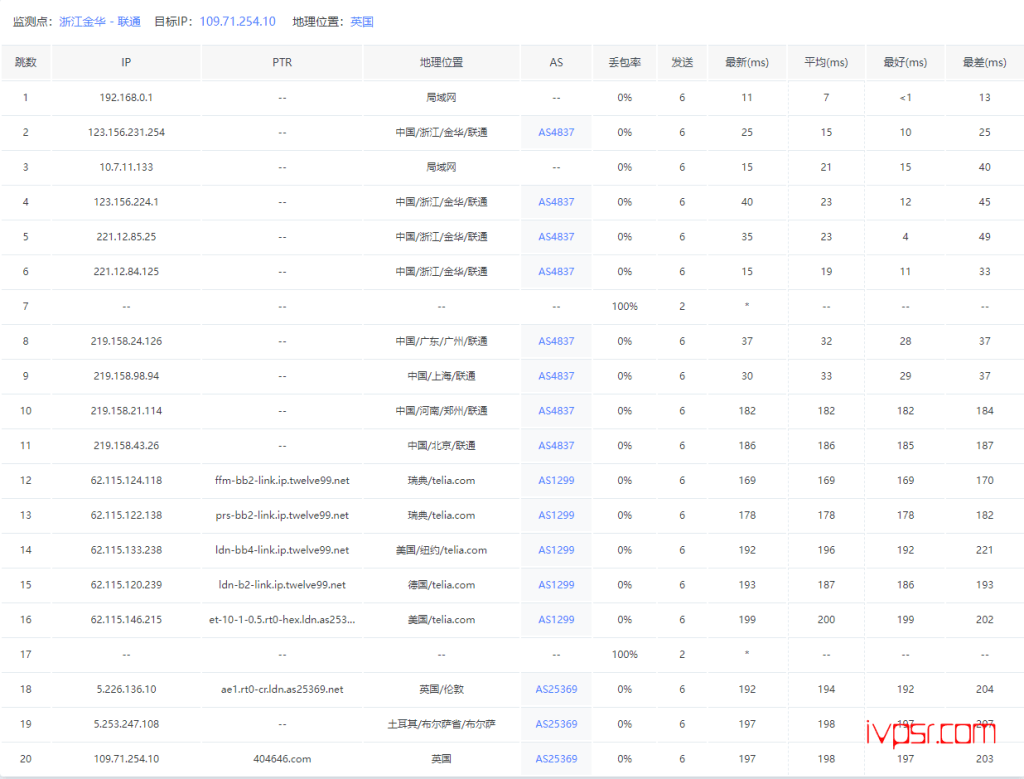Screen dimensions: 1024x779
Task: Select the PTR entry 404646.com
Action: coord(282,759)
